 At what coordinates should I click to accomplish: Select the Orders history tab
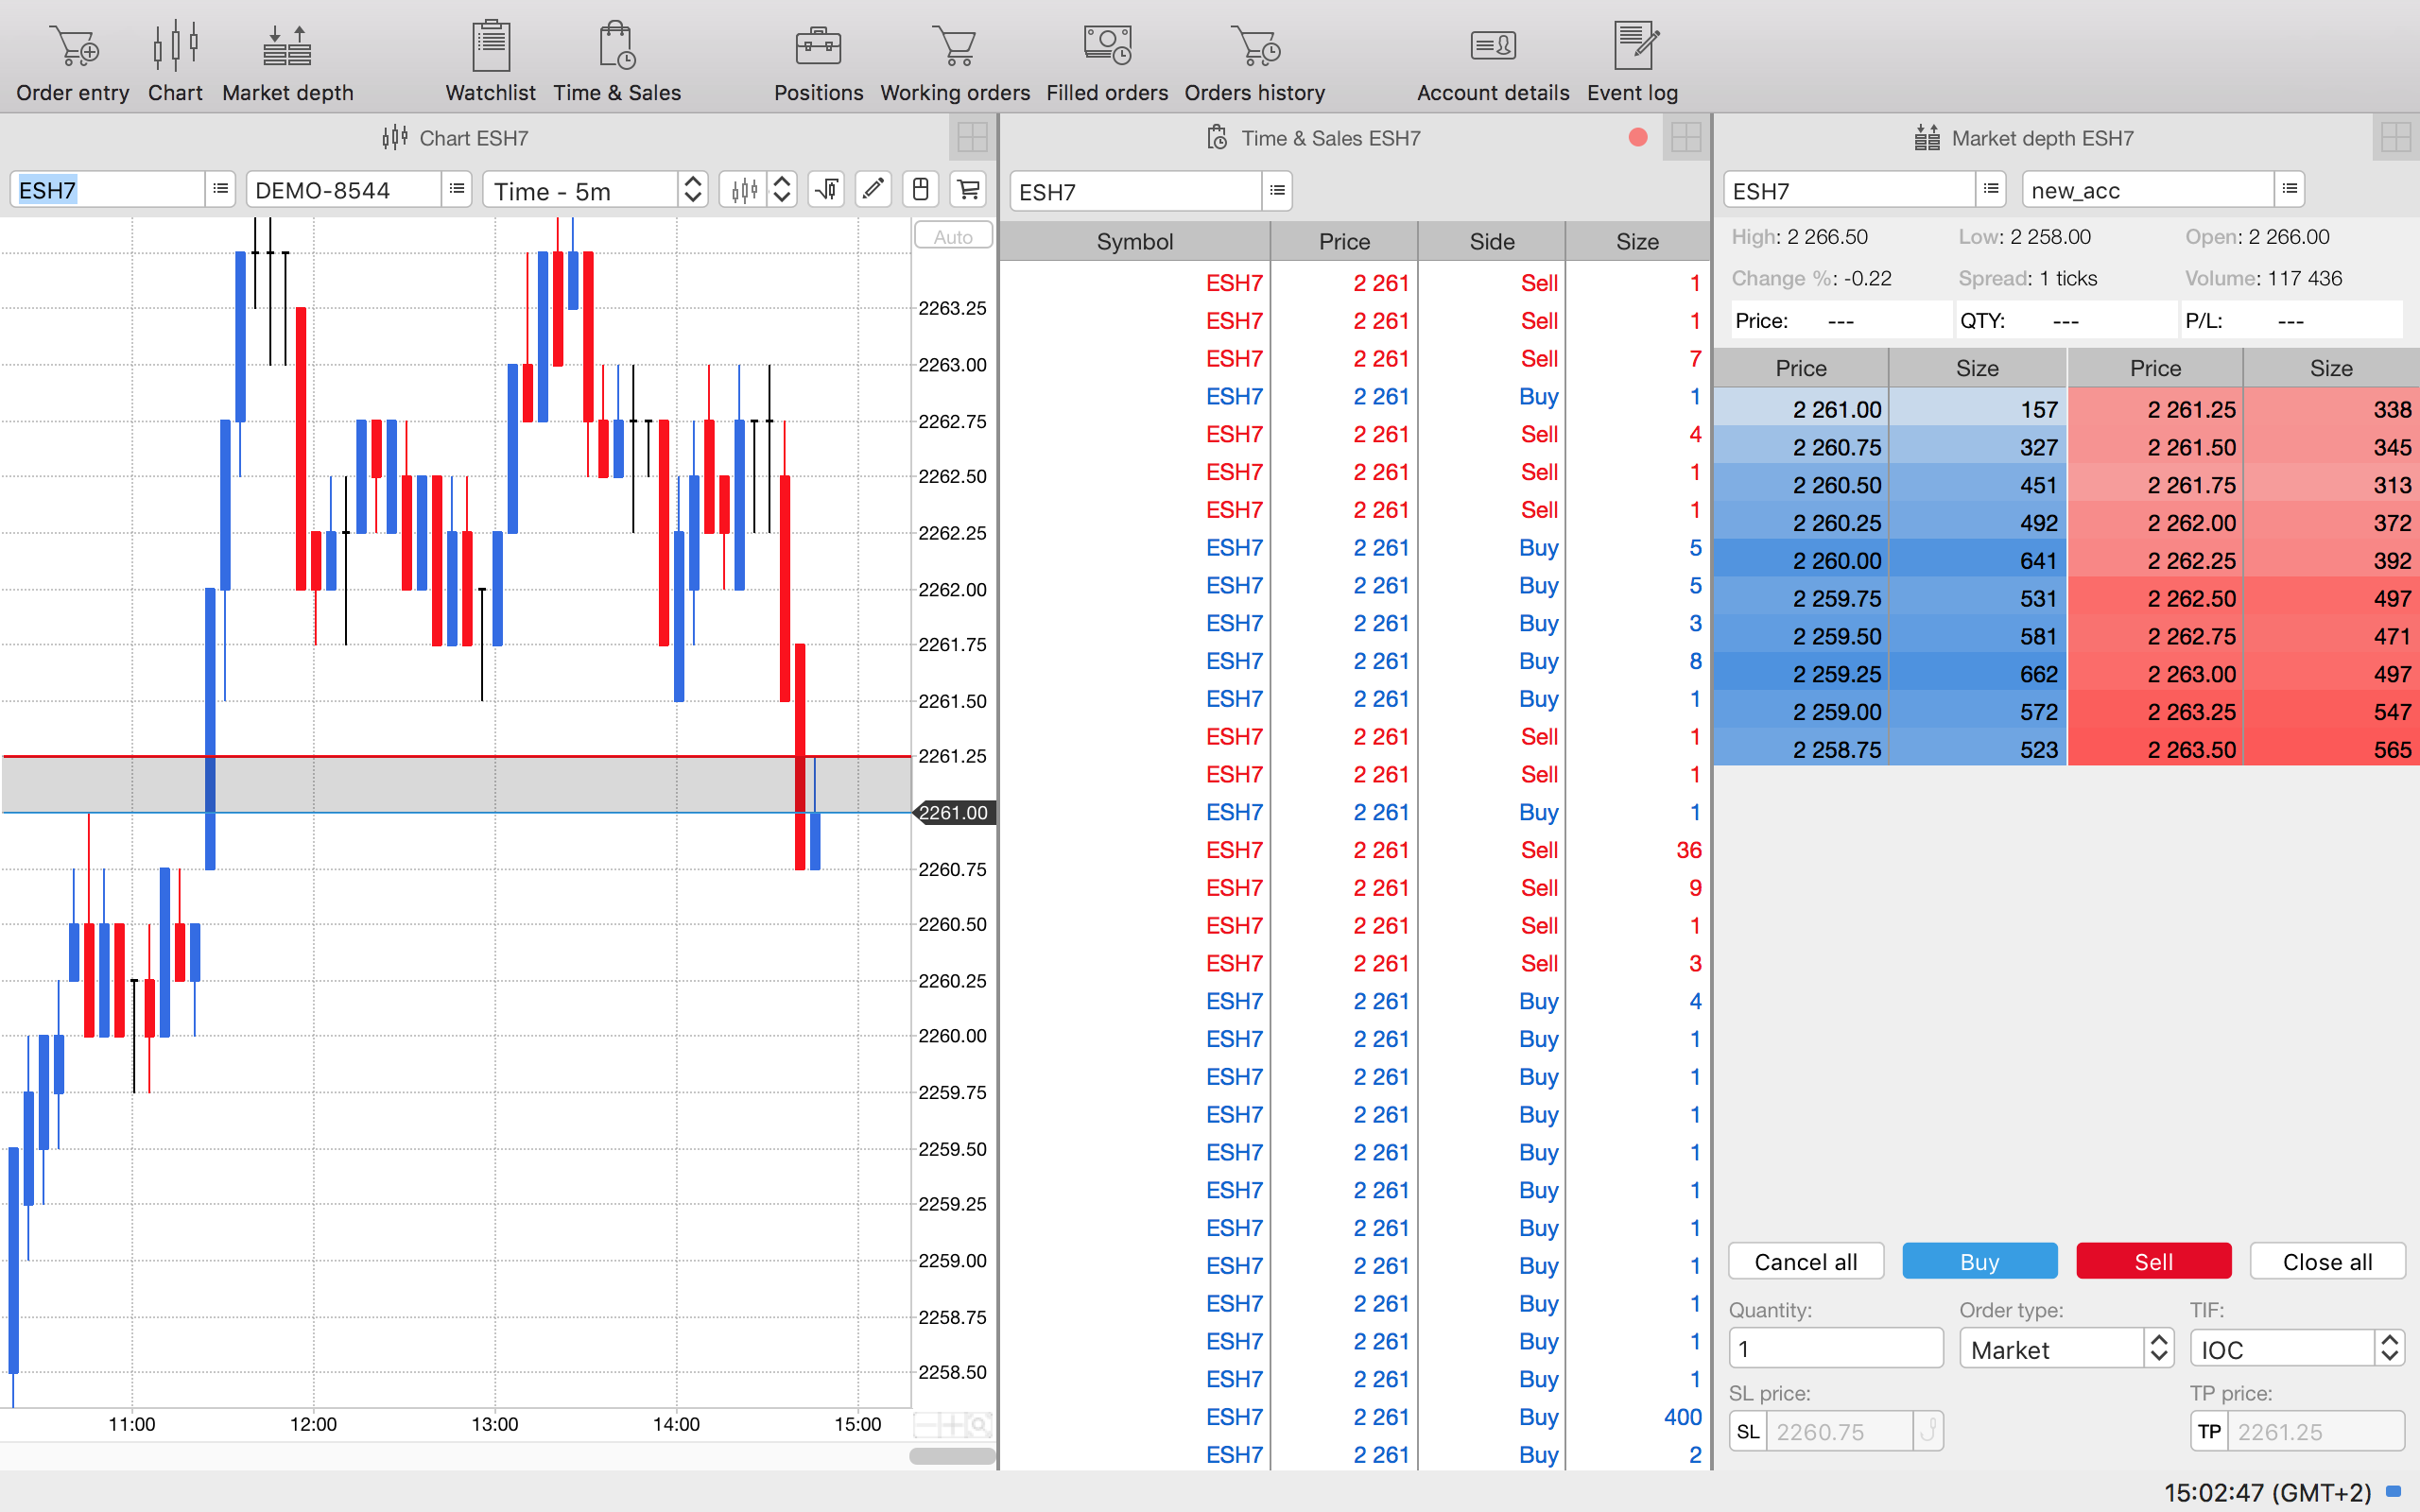tap(1253, 61)
